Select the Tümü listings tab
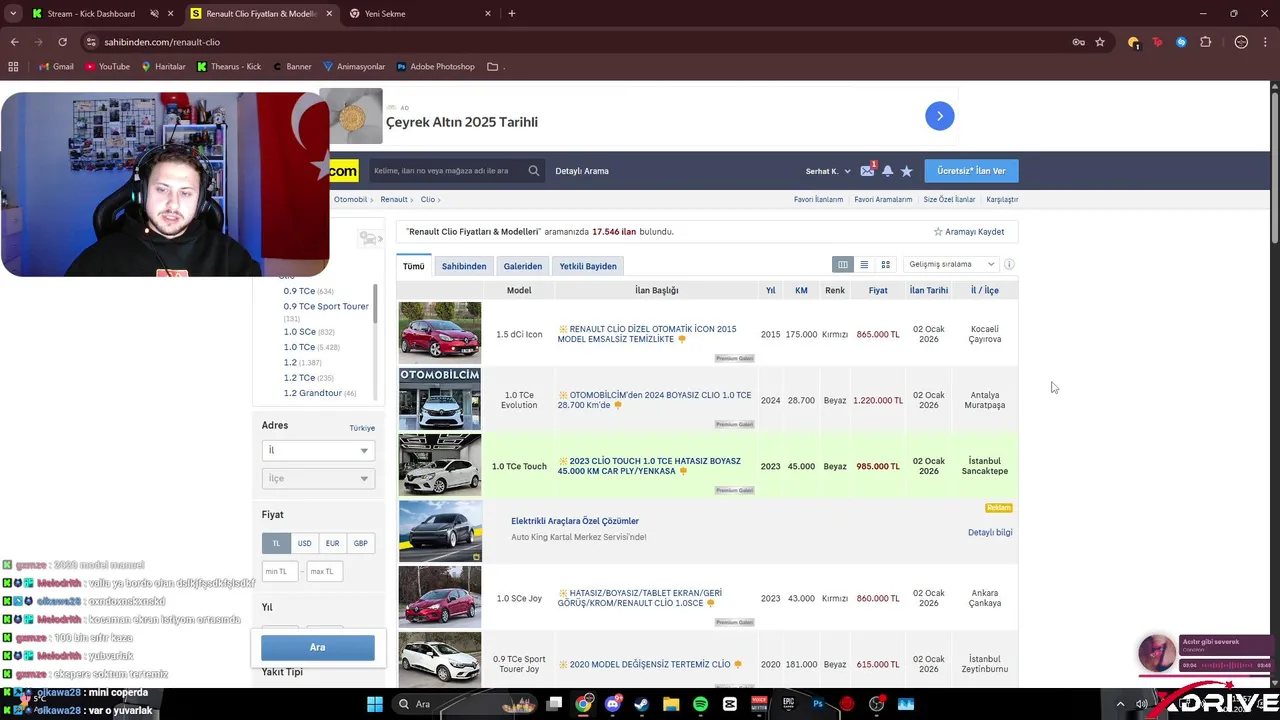 pos(414,266)
